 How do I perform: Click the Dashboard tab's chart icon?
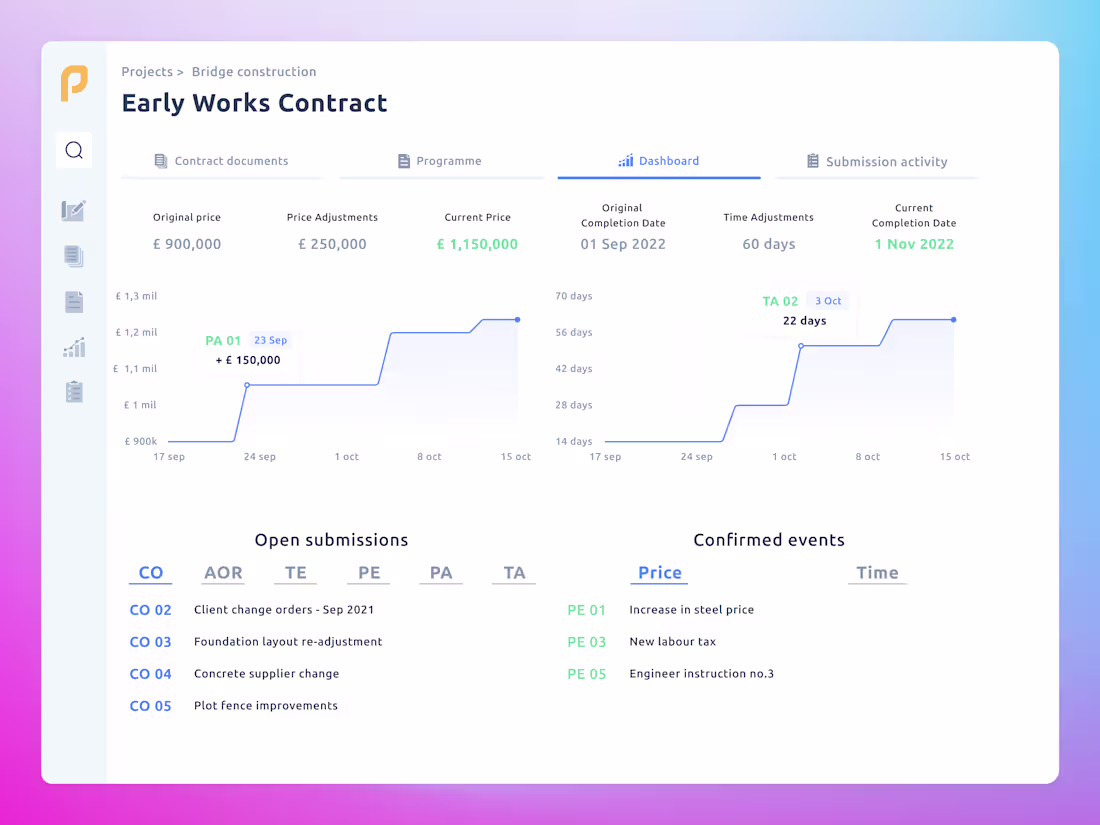click(x=625, y=160)
